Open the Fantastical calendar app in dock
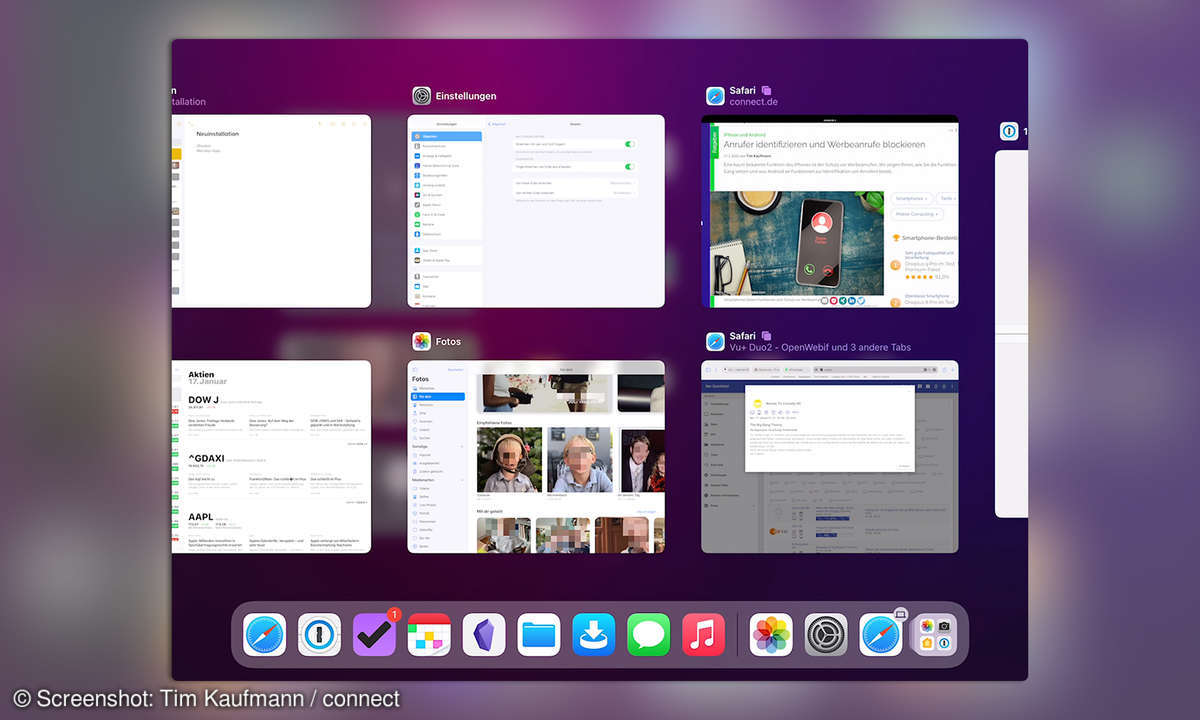Viewport: 1200px width, 720px height. coord(429,635)
